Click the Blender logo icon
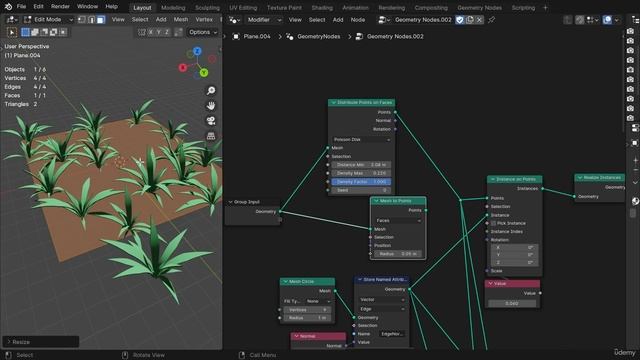This screenshot has height=360, width=640. (x=8, y=7)
